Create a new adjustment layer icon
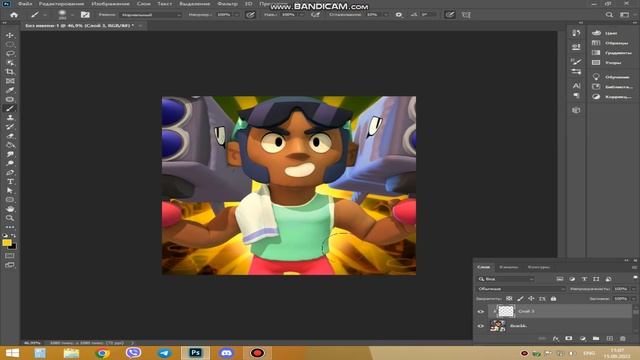This screenshot has width=640, height=360. (582, 338)
